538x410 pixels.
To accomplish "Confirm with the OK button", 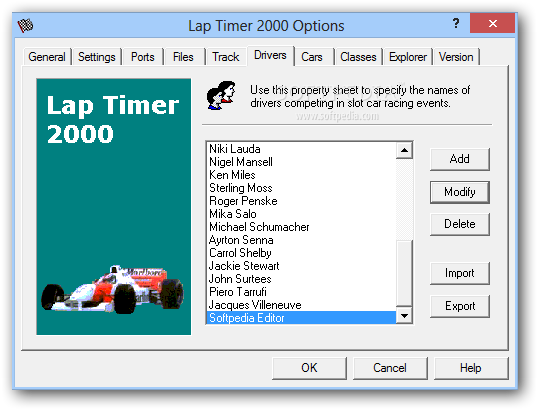I will point(309,368).
